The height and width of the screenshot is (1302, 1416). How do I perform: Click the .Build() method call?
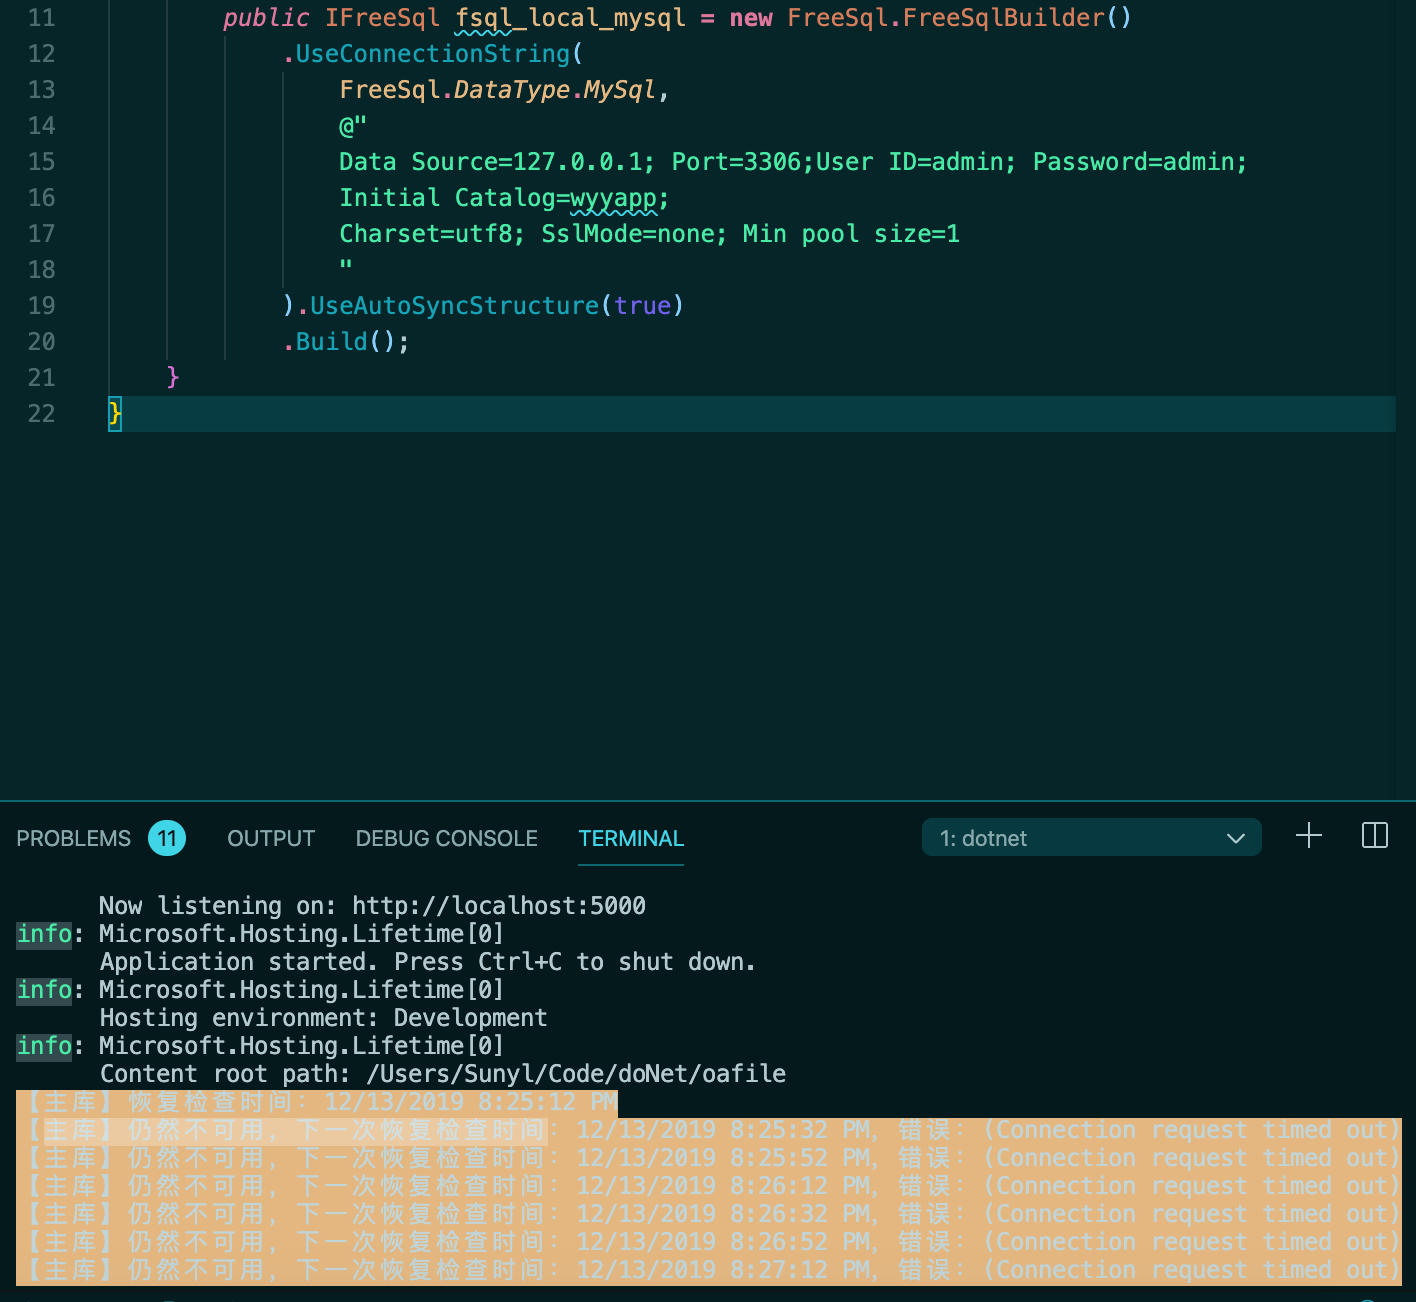[346, 342]
